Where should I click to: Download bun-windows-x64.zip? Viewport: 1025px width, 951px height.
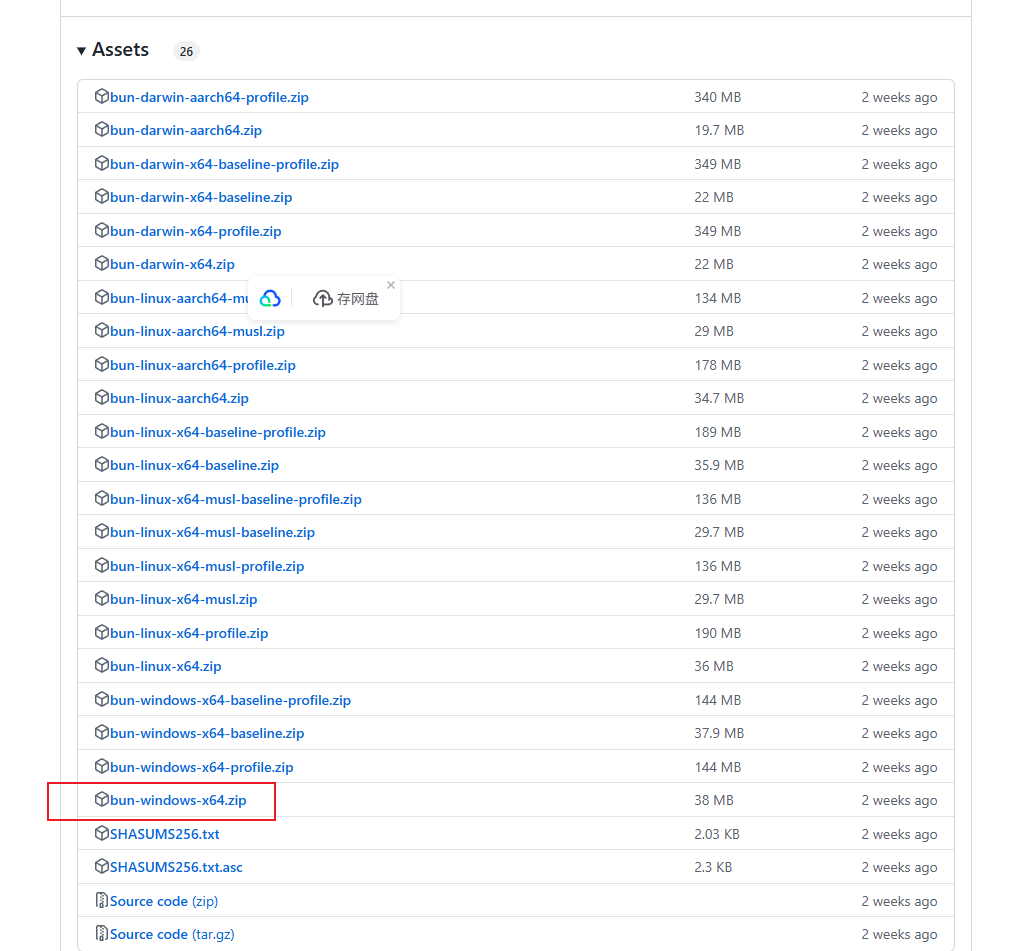178,801
